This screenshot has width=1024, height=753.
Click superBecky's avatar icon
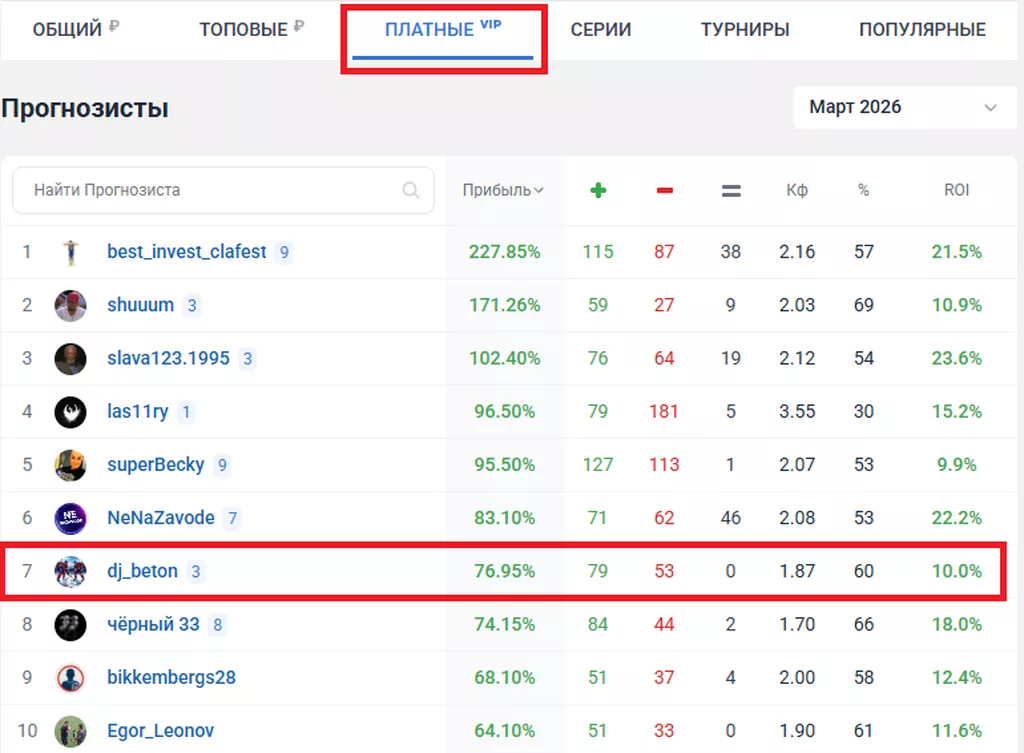click(70, 465)
